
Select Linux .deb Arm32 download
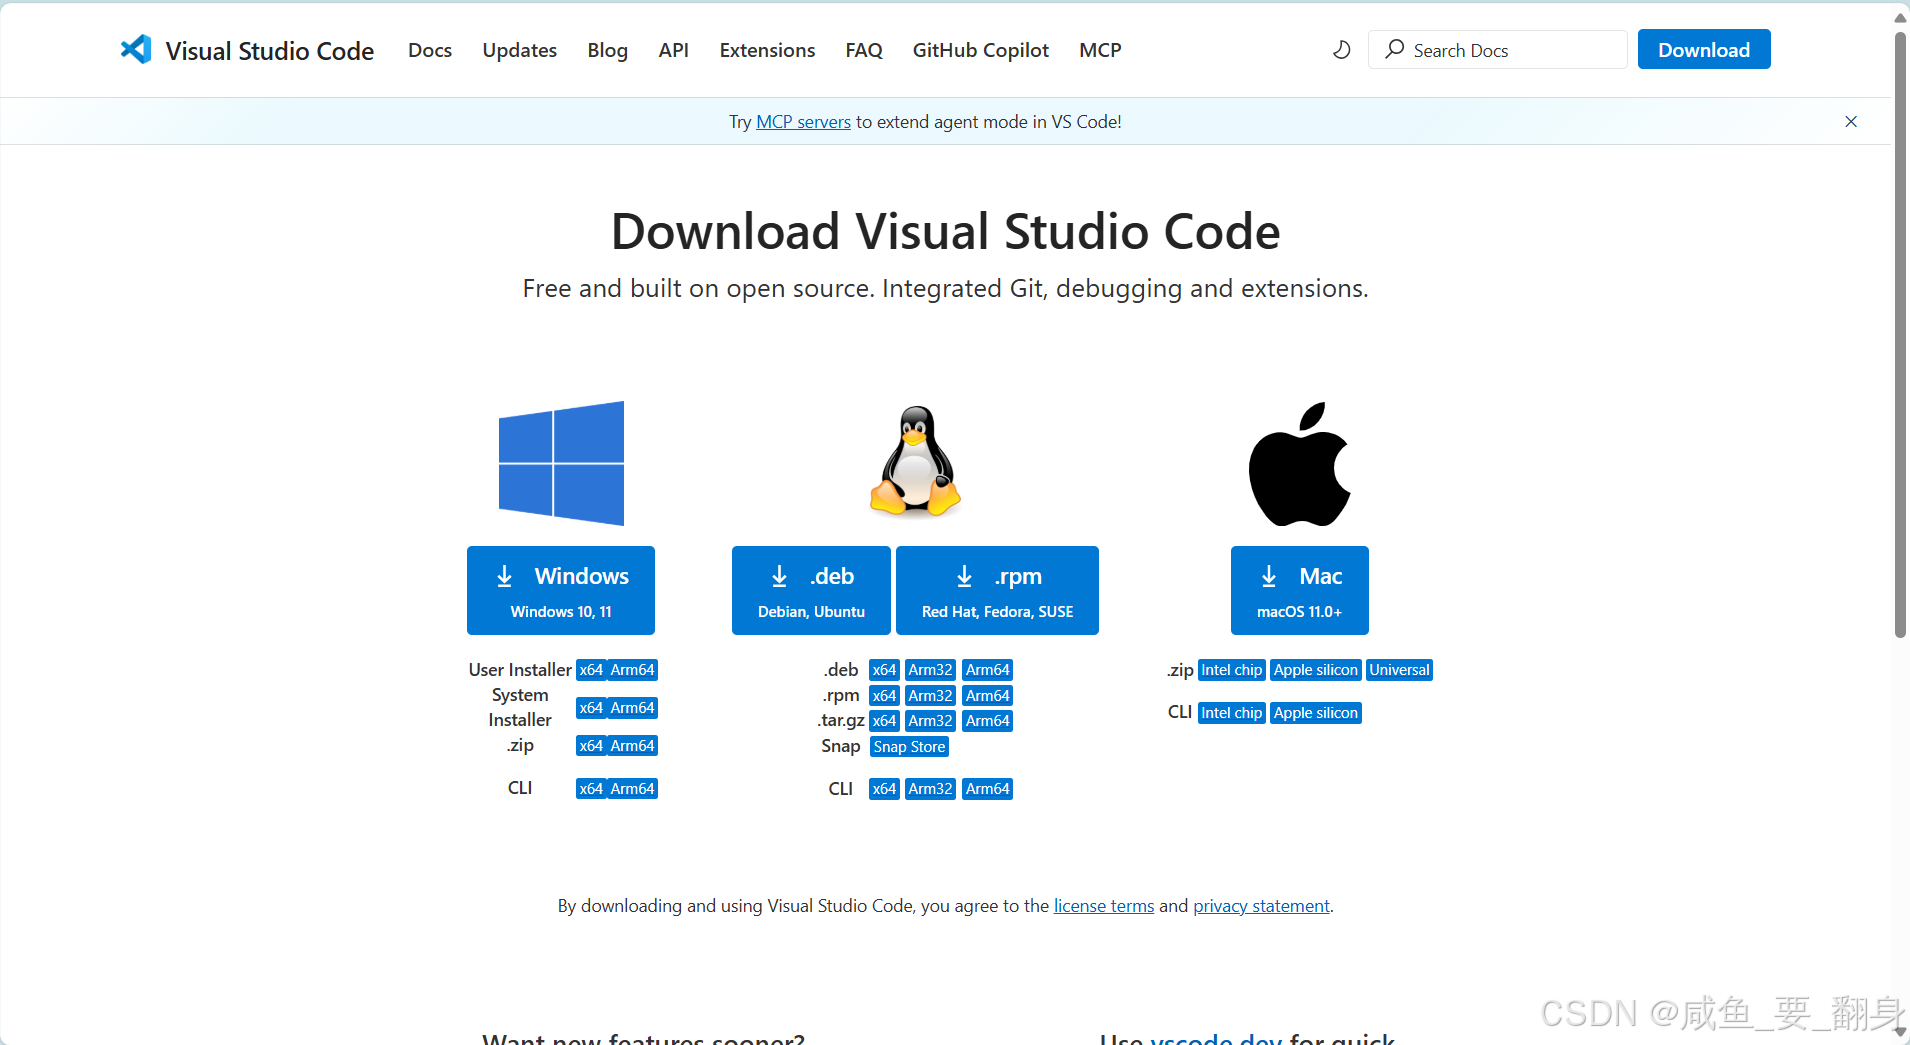click(930, 670)
